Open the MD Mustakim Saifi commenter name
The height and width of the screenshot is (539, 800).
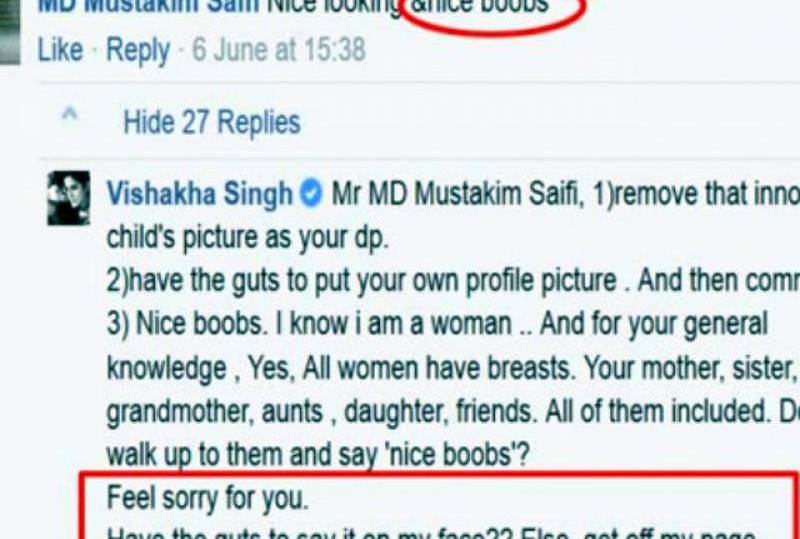[148, 7]
